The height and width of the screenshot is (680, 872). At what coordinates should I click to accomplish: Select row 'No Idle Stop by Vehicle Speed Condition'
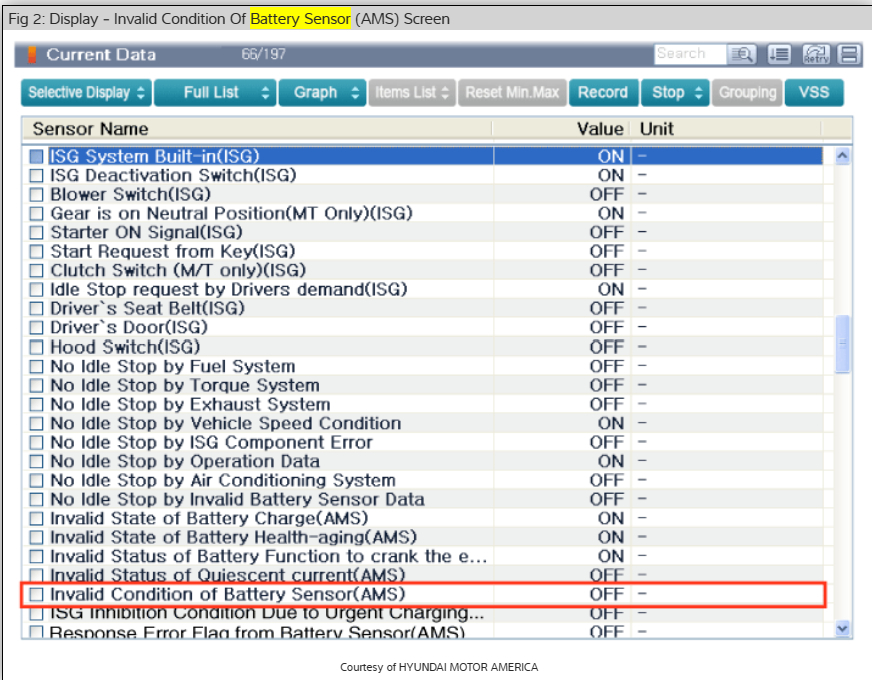coord(423,423)
